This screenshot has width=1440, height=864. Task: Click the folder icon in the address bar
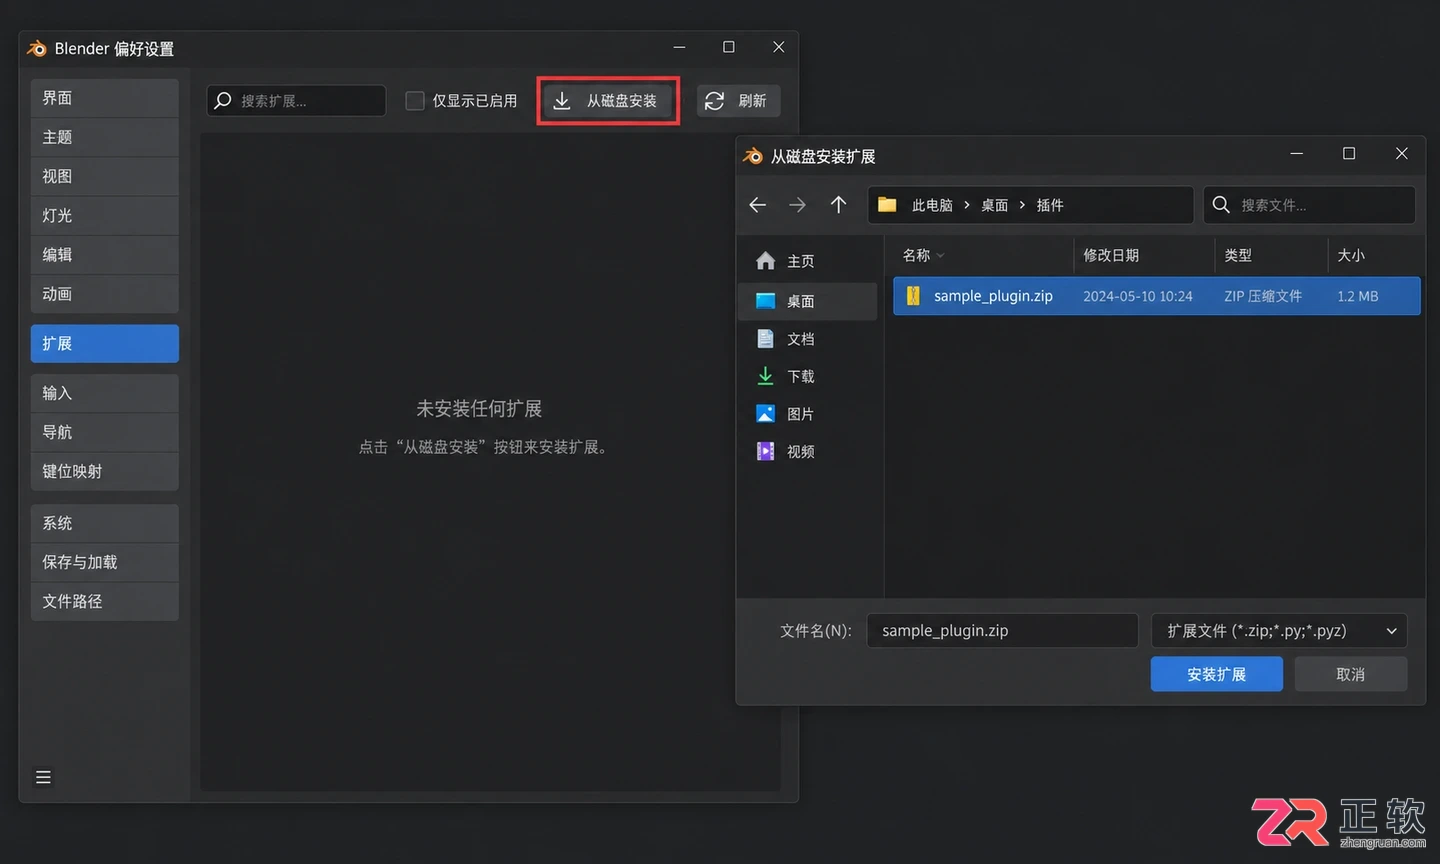(x=887, y=205)
